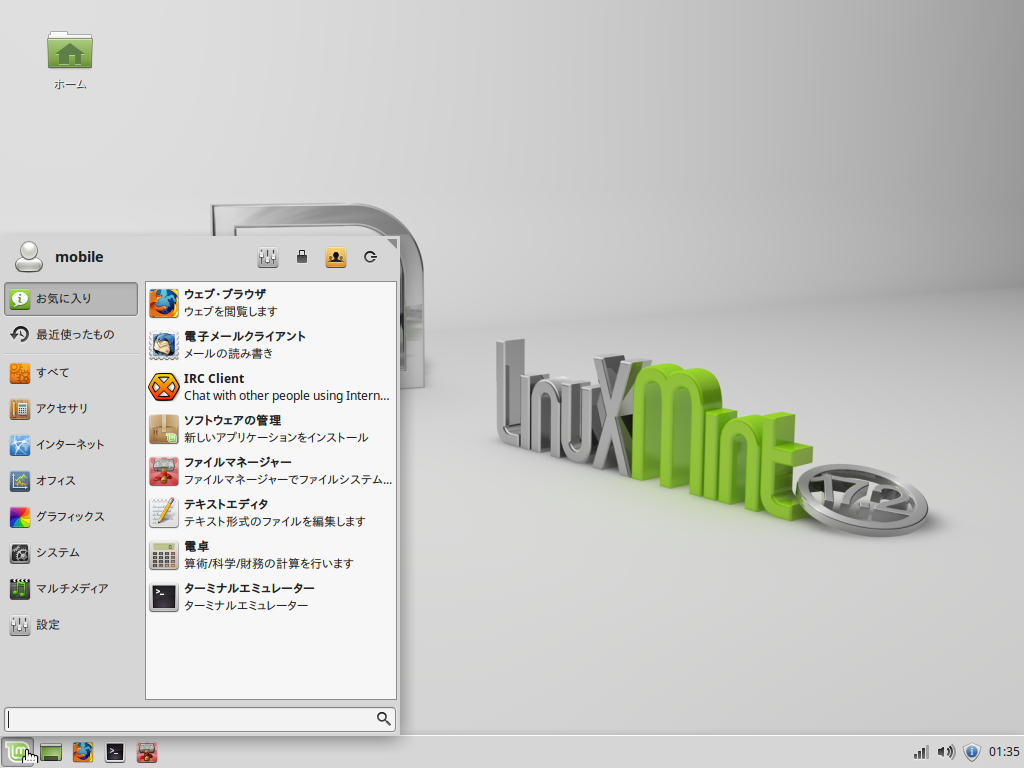Launch テキストエディタ text editor entry

271,513
